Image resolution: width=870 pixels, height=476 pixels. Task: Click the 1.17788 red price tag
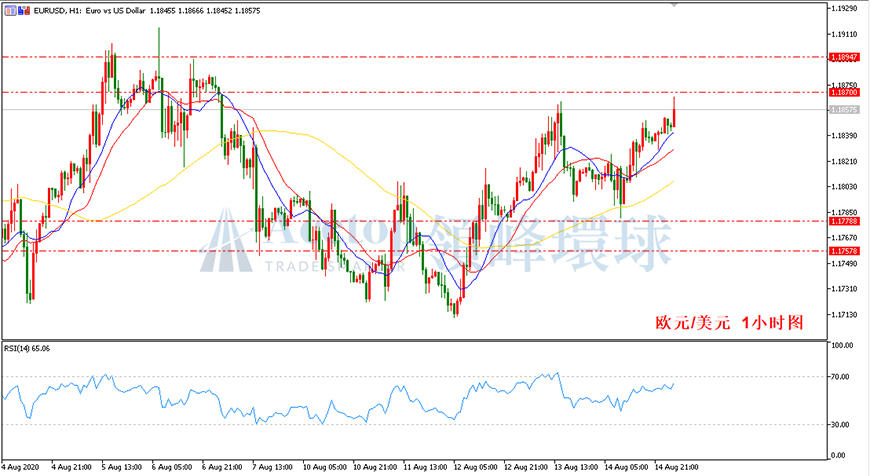pos(844,221)
